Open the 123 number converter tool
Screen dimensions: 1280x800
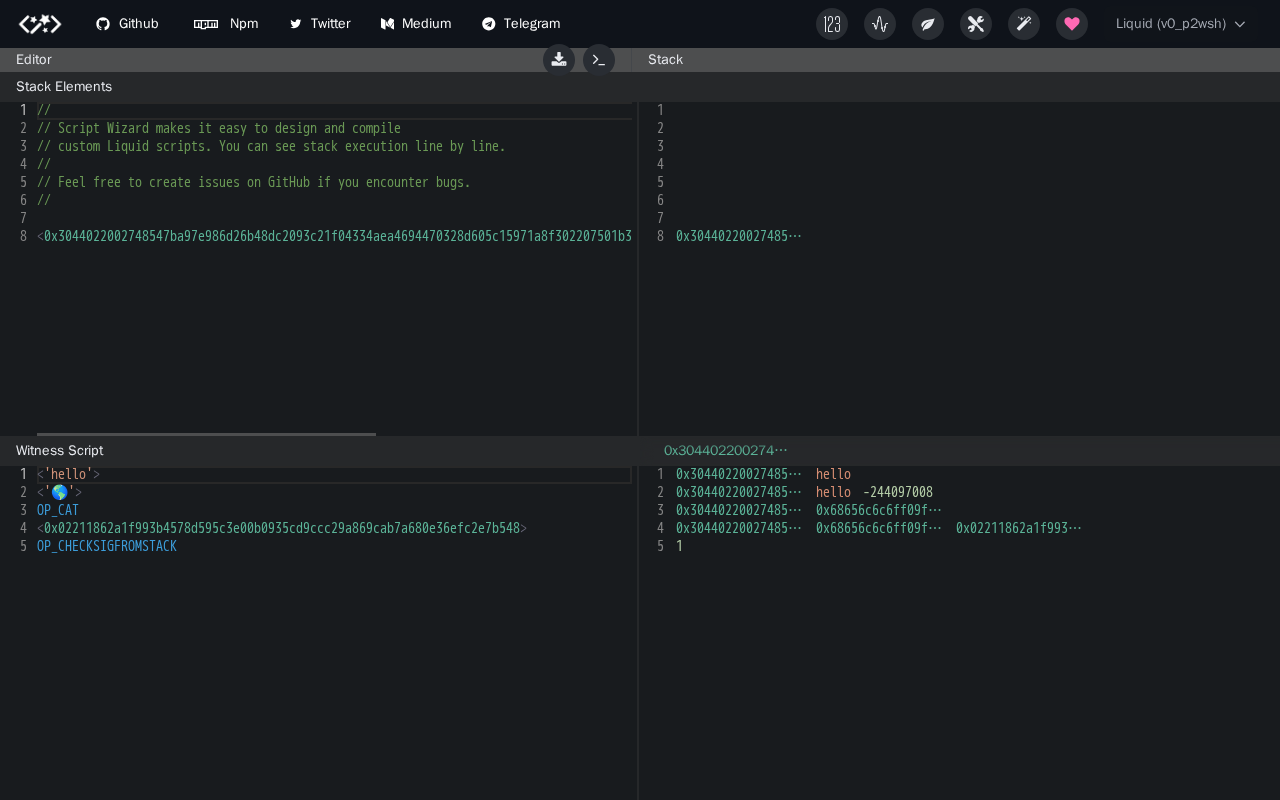(x=832, y=24)
